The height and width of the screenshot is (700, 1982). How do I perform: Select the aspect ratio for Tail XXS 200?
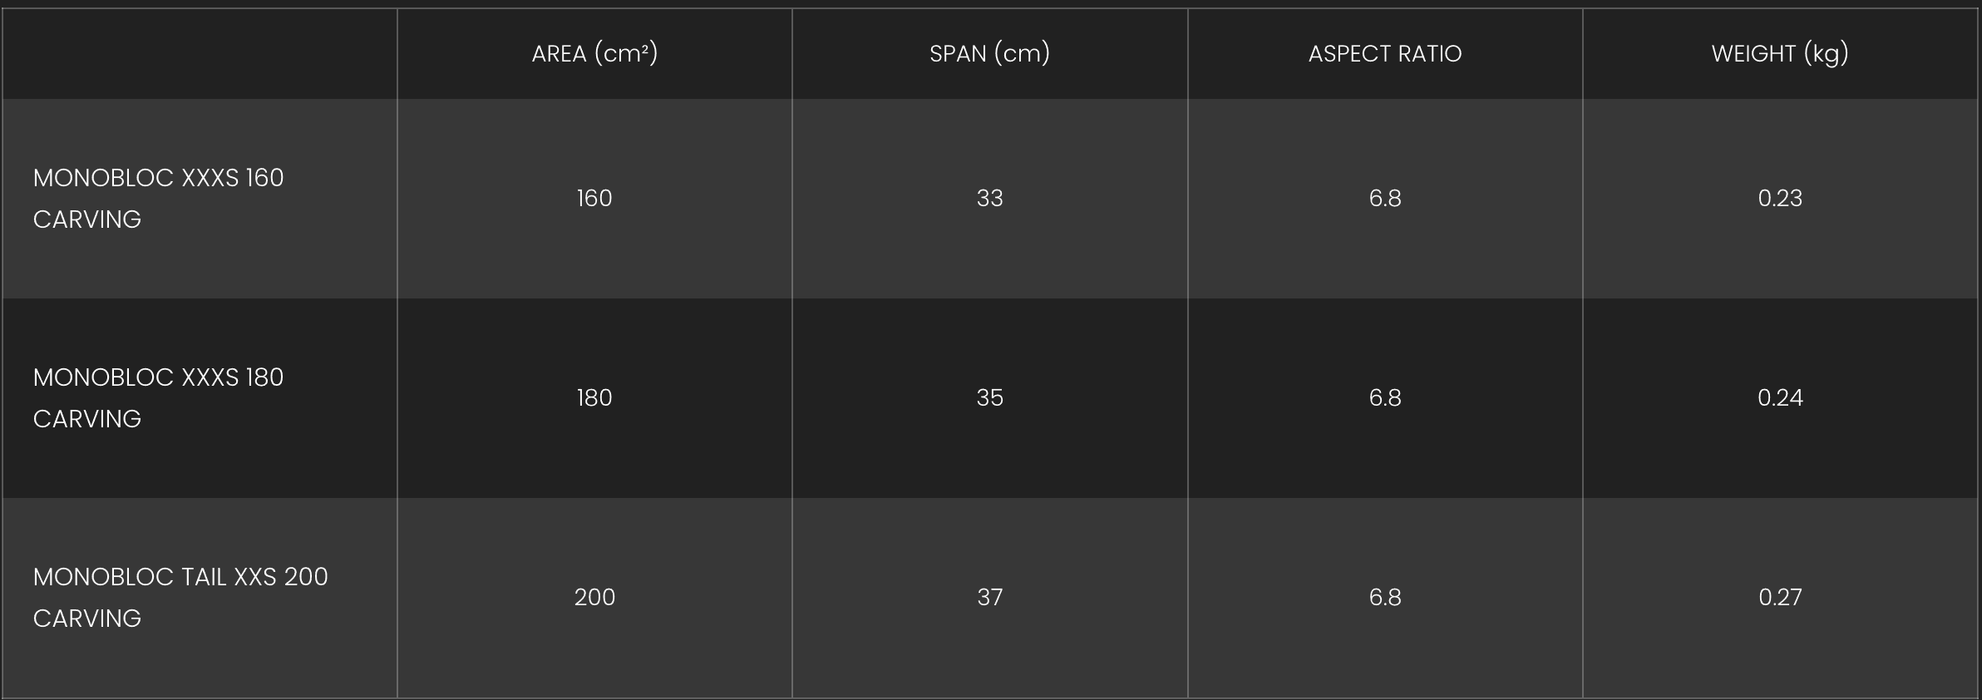pos(1384,597)
